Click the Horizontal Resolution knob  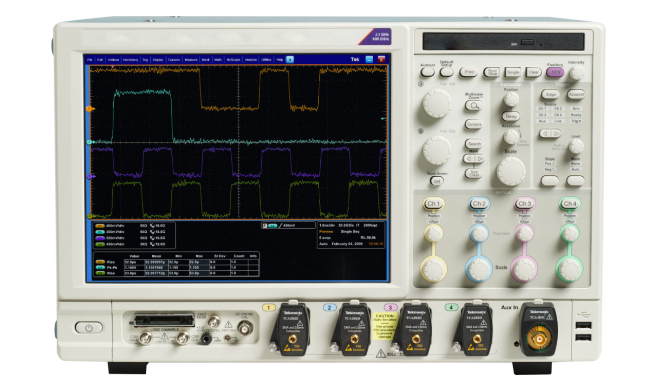pos(511,136)
